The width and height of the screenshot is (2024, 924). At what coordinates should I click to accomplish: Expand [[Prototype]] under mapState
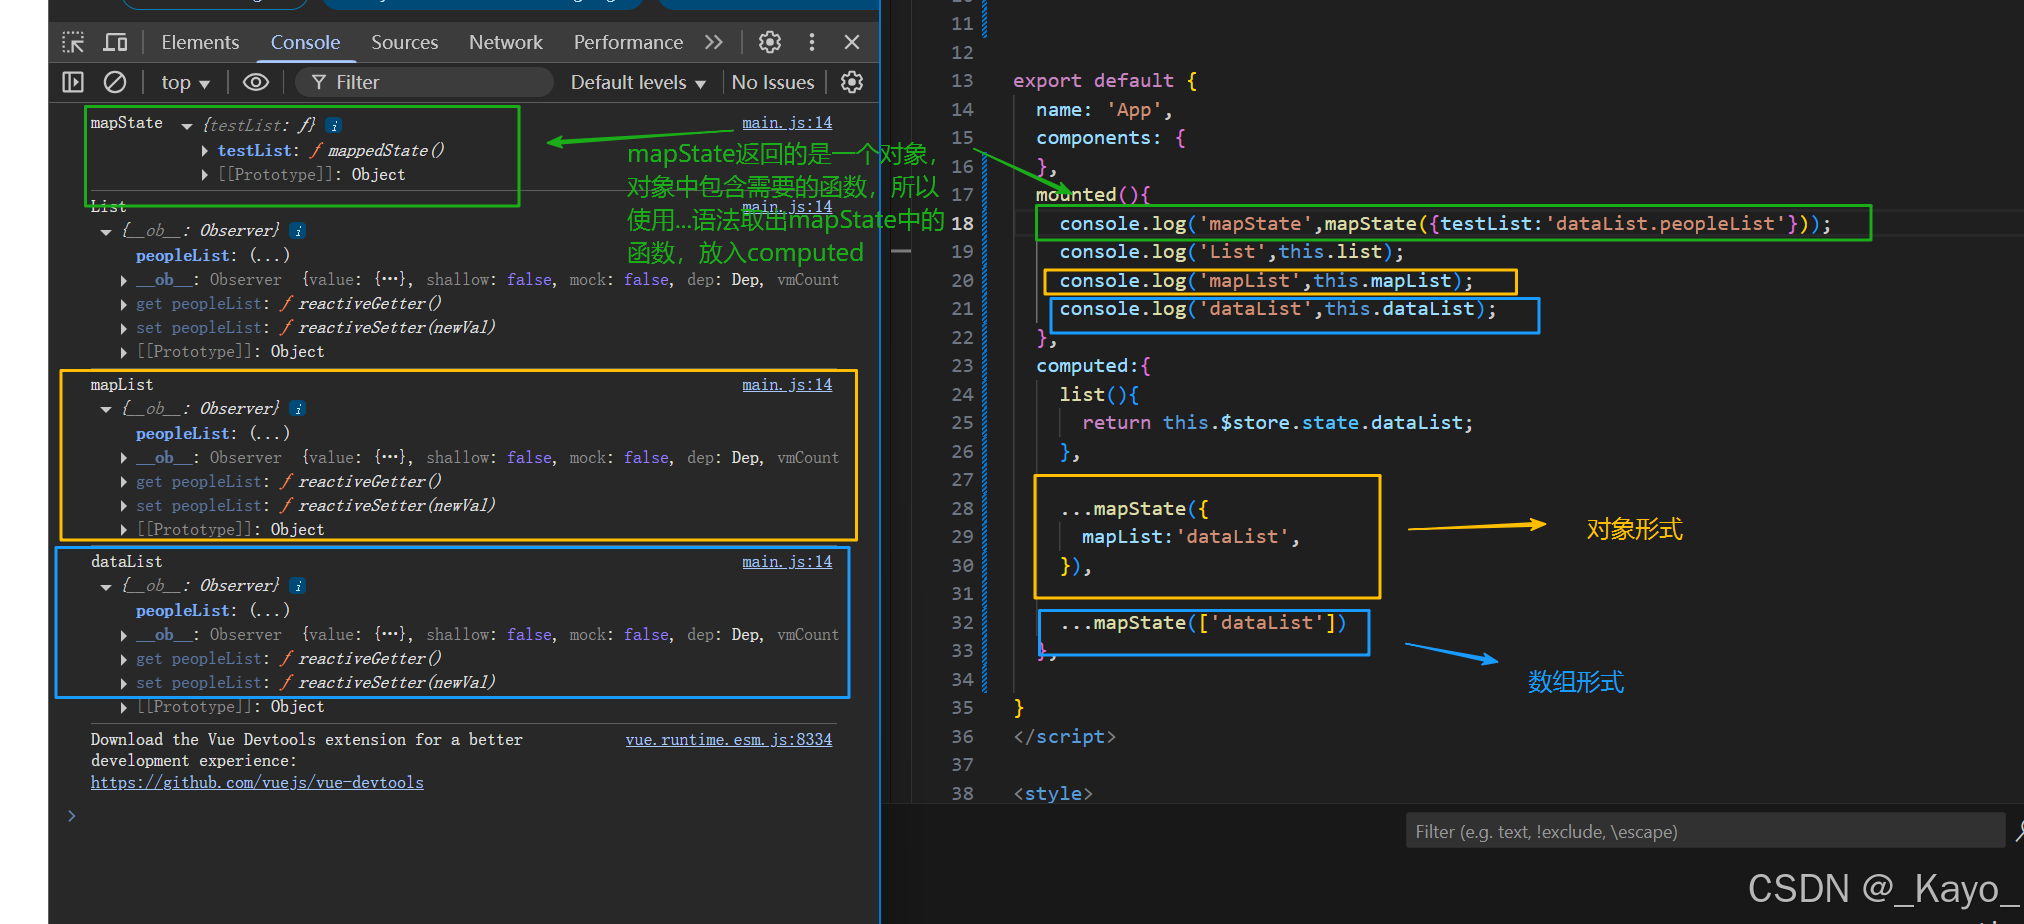click(205, 174)
